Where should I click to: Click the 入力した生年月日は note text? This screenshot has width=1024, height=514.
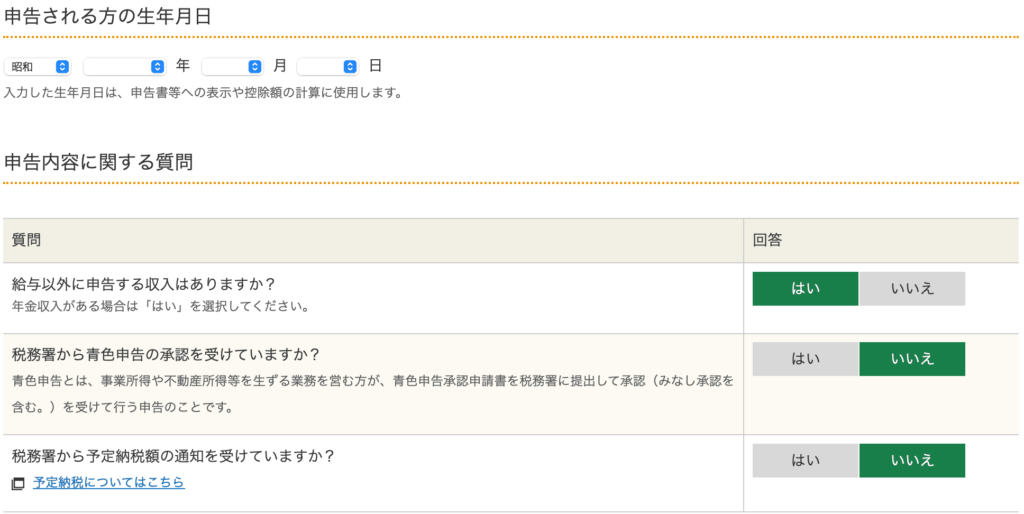click(202, 92)
